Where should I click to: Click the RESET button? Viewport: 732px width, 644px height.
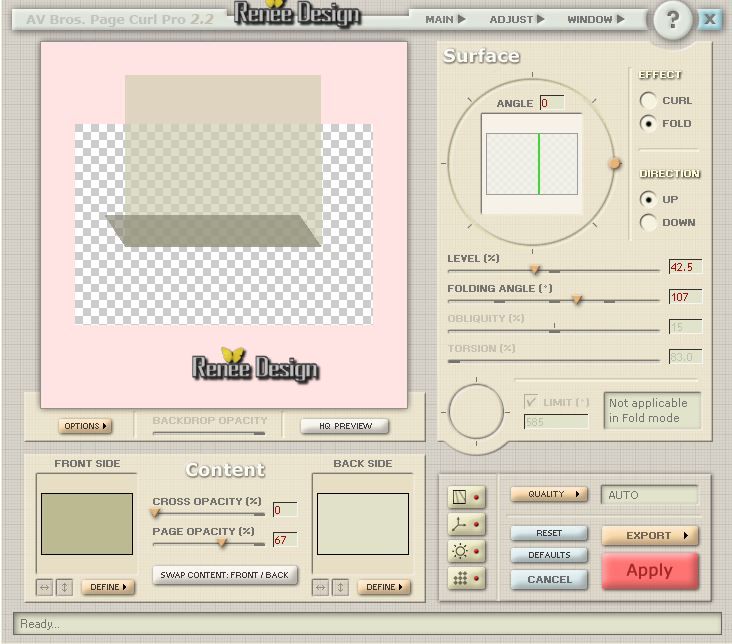549,533
